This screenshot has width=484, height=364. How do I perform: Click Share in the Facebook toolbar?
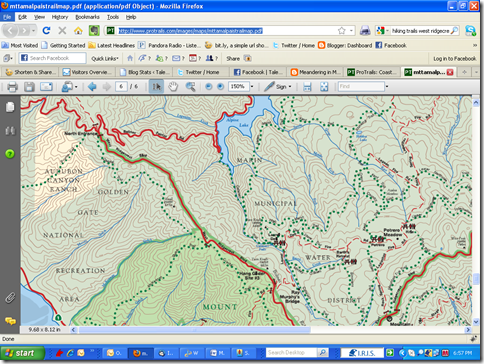click(233, 59)
